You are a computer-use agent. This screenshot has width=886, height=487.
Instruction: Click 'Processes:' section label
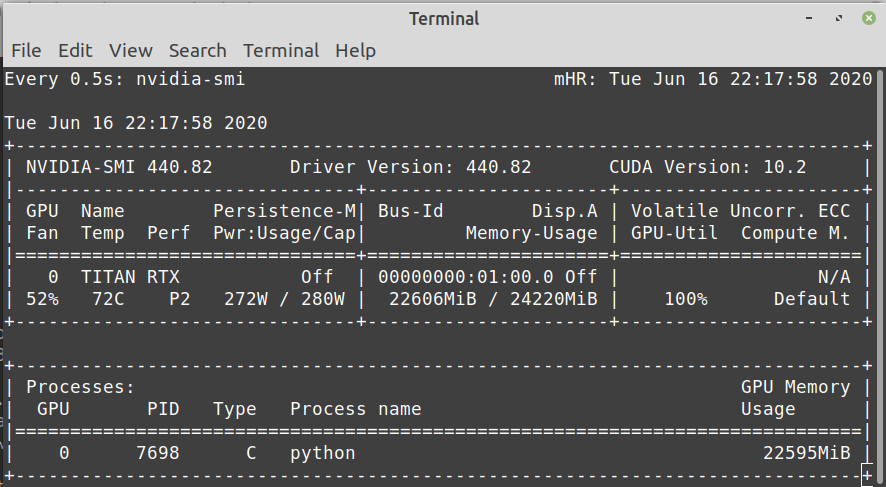point(81,388)
